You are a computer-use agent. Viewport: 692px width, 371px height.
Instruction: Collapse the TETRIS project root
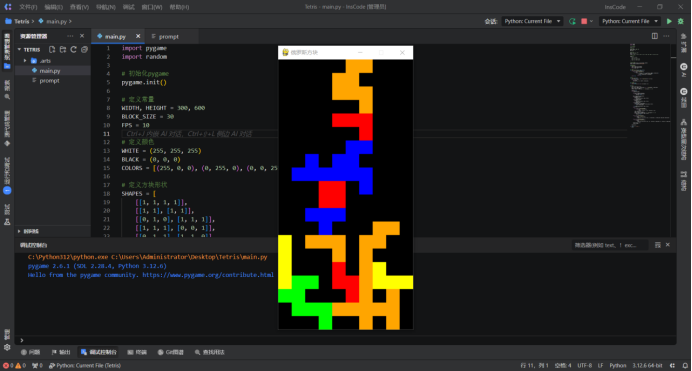(x=19, y=49)
